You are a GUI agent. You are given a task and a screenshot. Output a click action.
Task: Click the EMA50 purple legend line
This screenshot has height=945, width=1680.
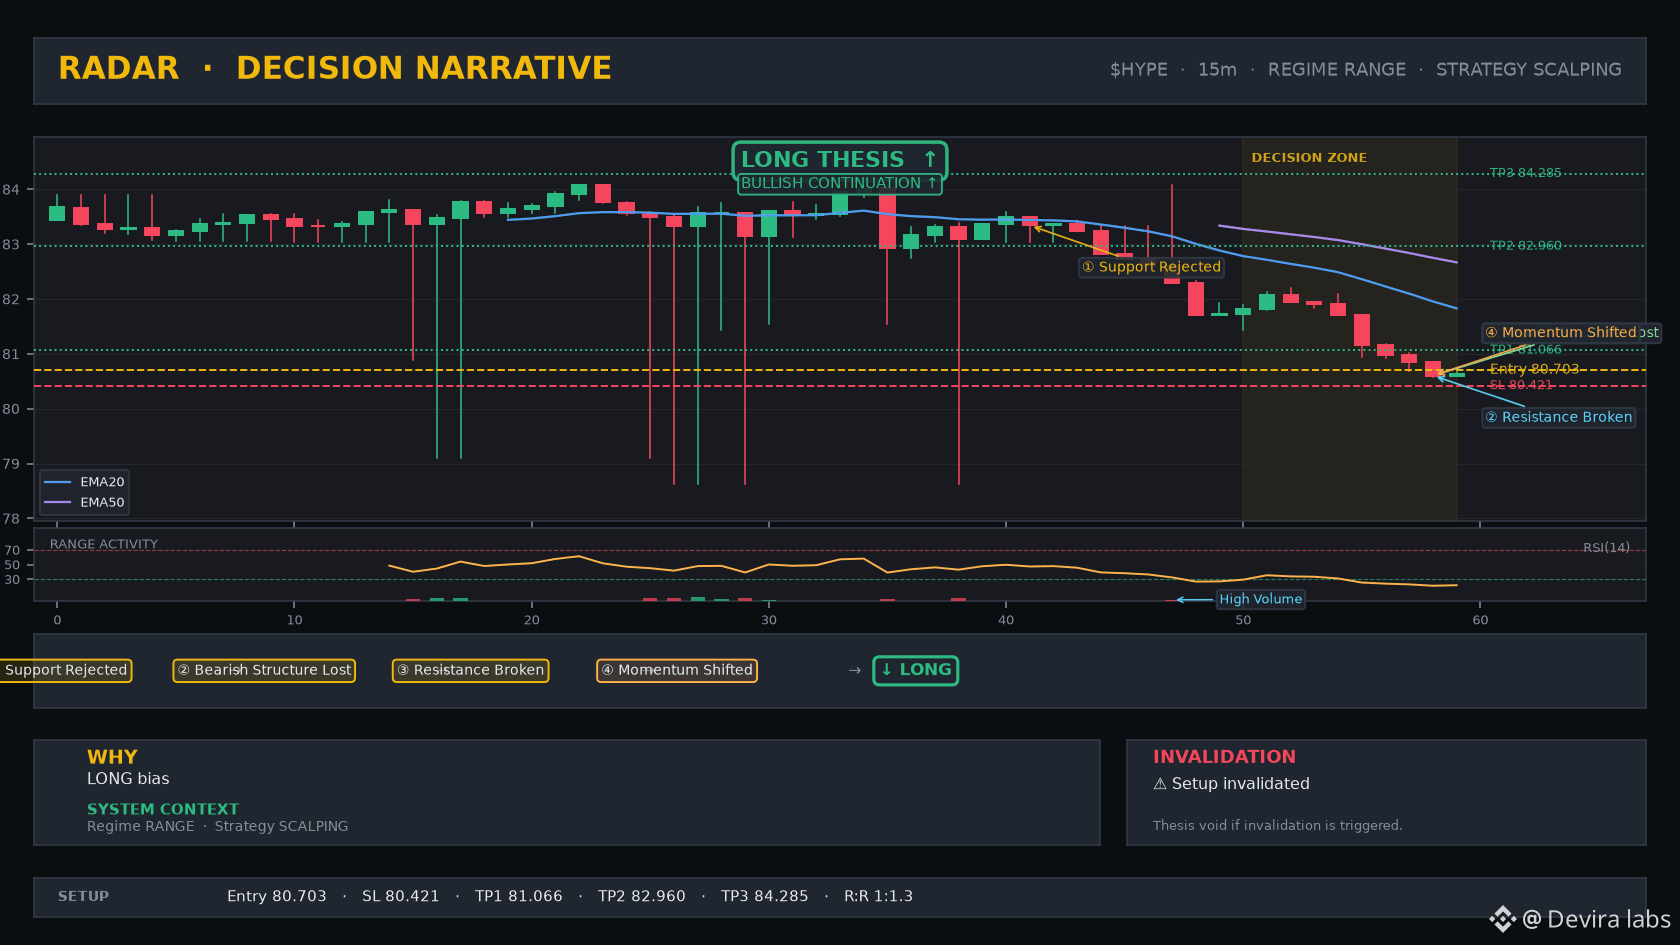pos(58,503)
